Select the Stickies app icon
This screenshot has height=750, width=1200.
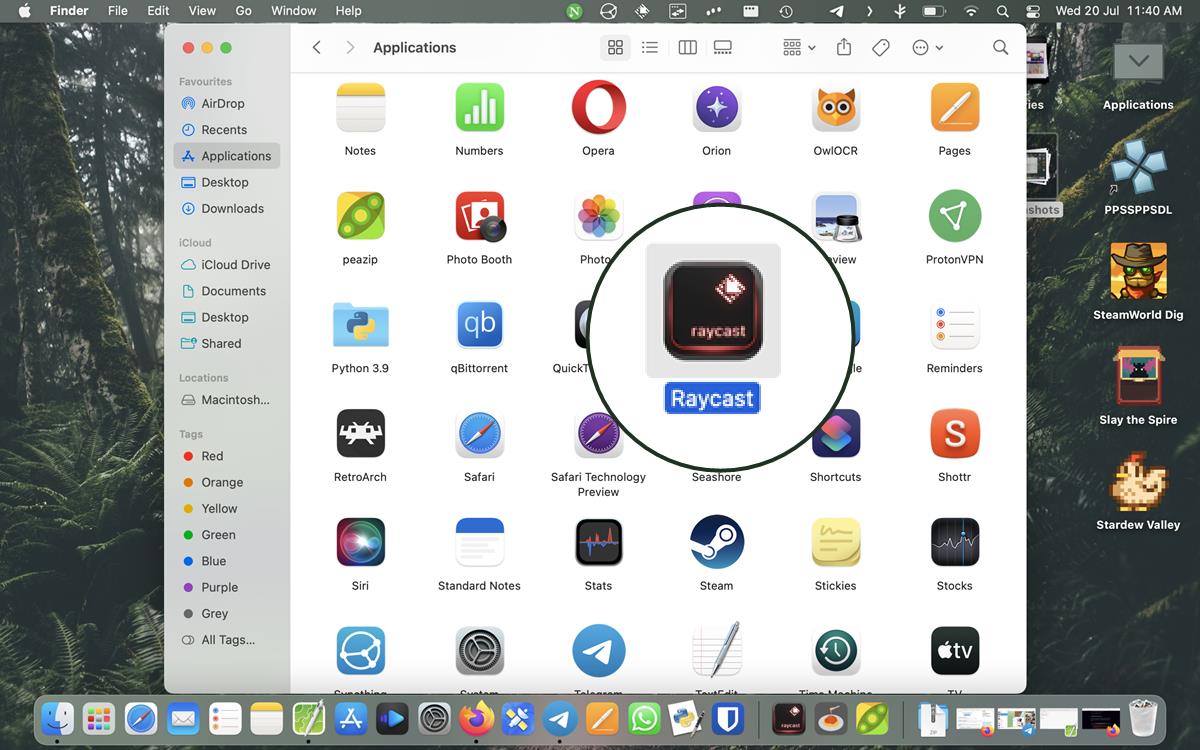click(x=835, y=543)
